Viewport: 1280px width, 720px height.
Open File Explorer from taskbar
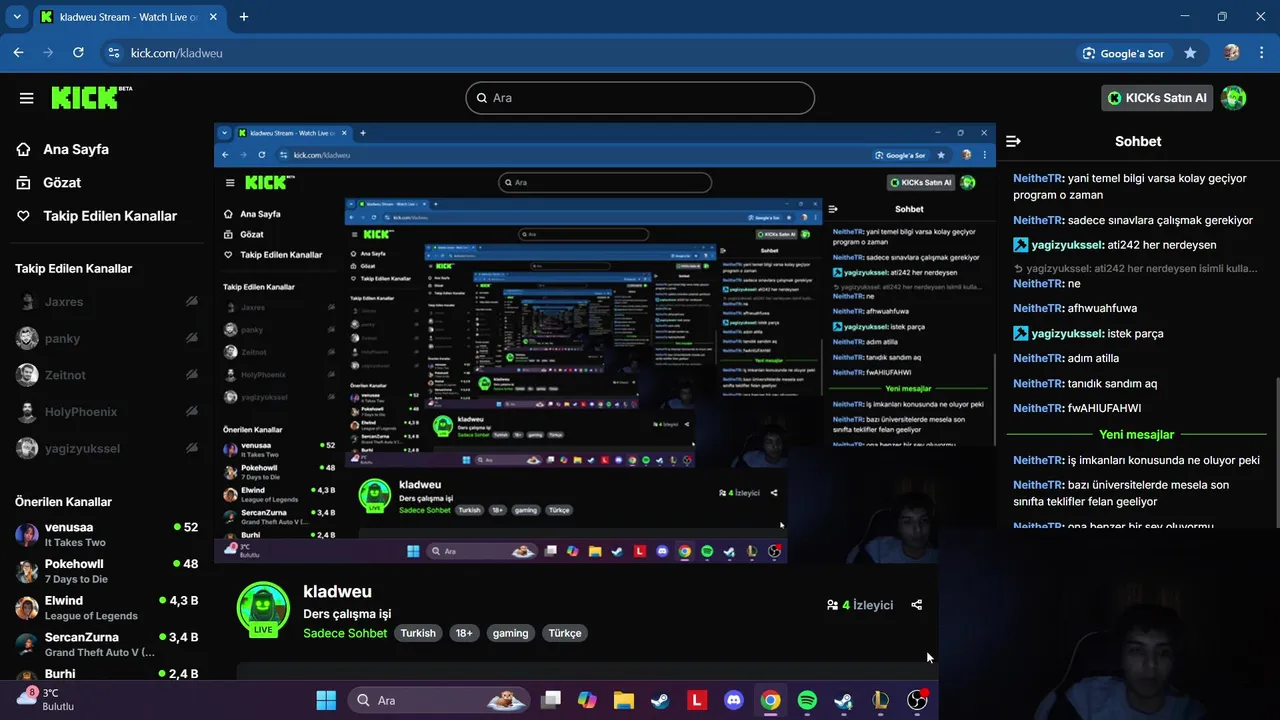click(624, 700)
